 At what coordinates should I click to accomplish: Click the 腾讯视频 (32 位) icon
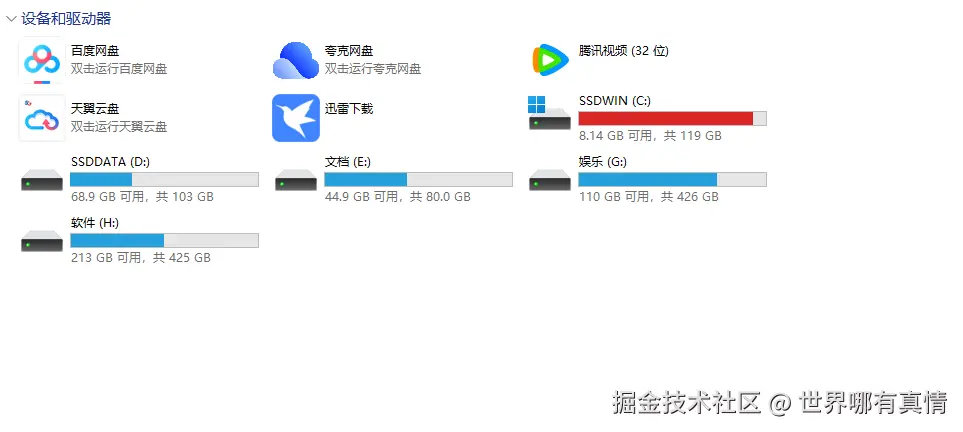pyautogui.click(x=550, y=60)
